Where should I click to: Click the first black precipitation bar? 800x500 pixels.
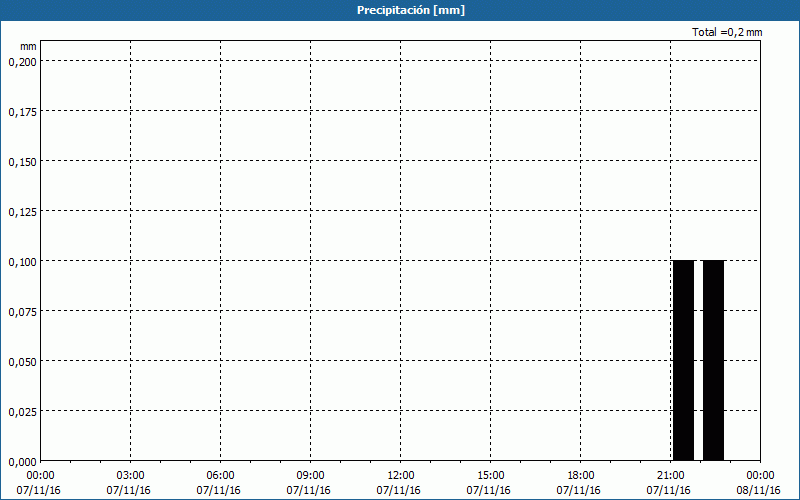[x=683, y=359]
